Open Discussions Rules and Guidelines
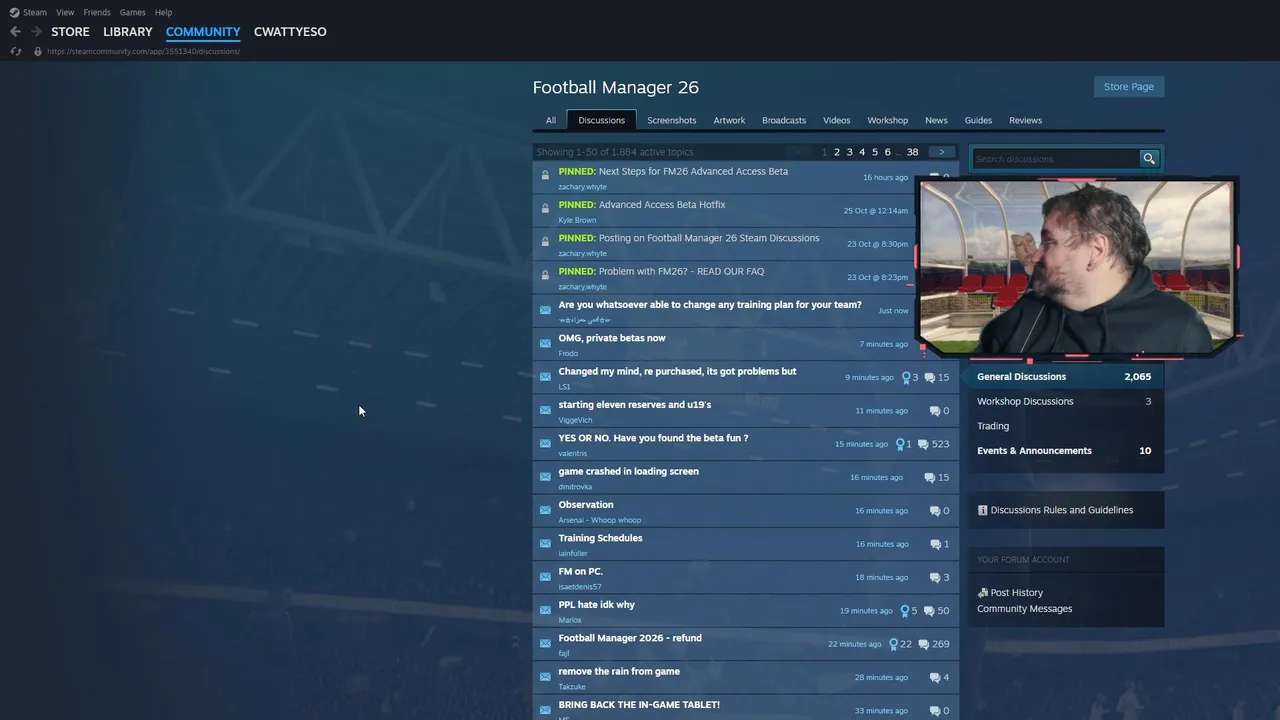 tap(1061, 510)
